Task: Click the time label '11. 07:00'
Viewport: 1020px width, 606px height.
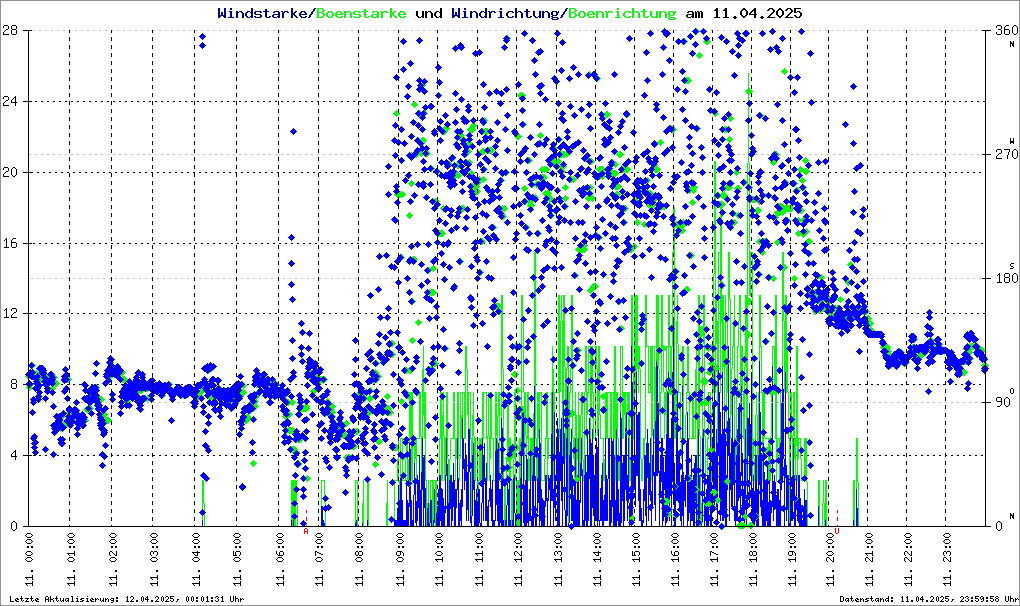Action: click(320, 560)
